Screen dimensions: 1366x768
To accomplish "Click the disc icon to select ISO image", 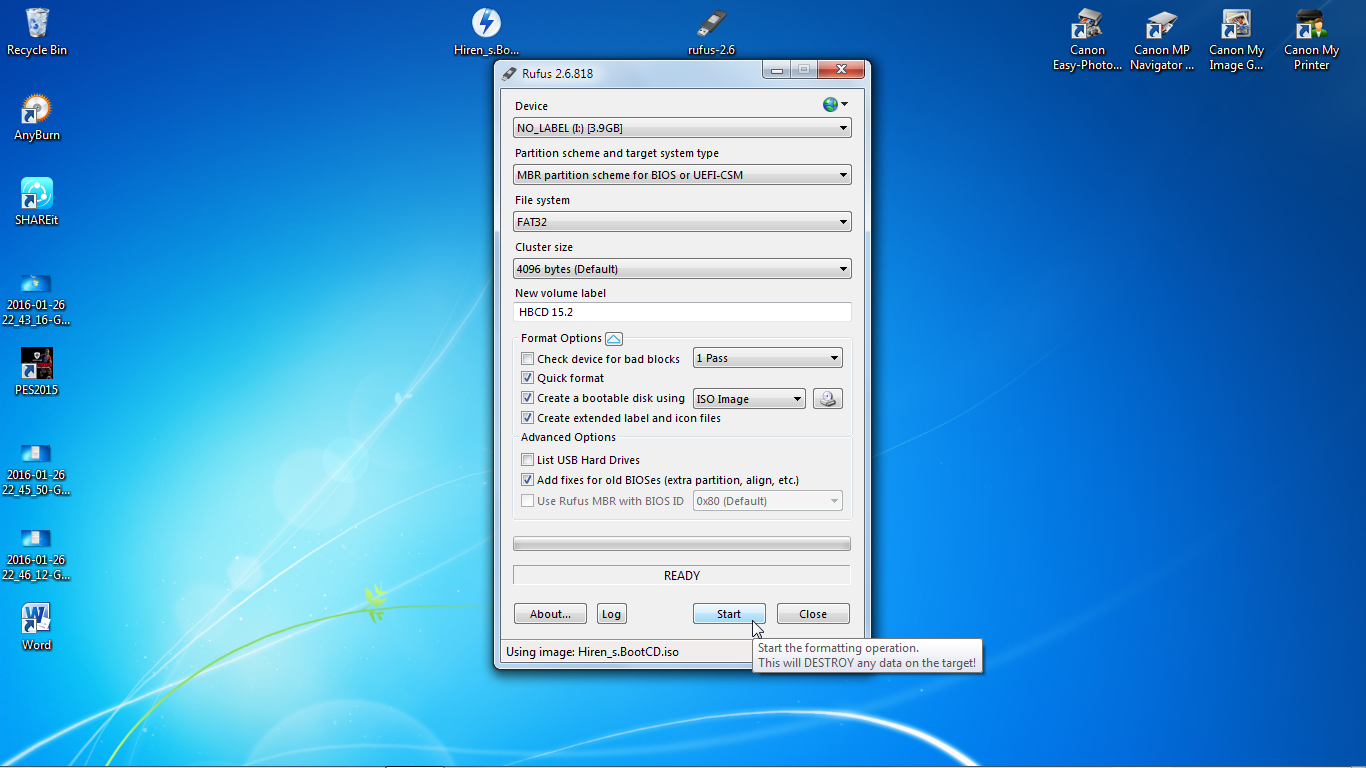I will [827, 399].
